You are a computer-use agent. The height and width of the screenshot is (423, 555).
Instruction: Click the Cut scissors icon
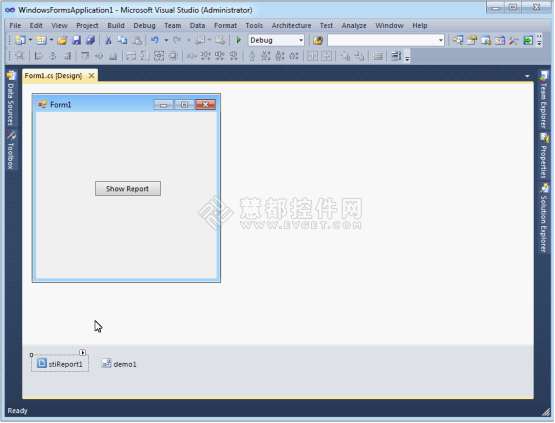(109, 40)
